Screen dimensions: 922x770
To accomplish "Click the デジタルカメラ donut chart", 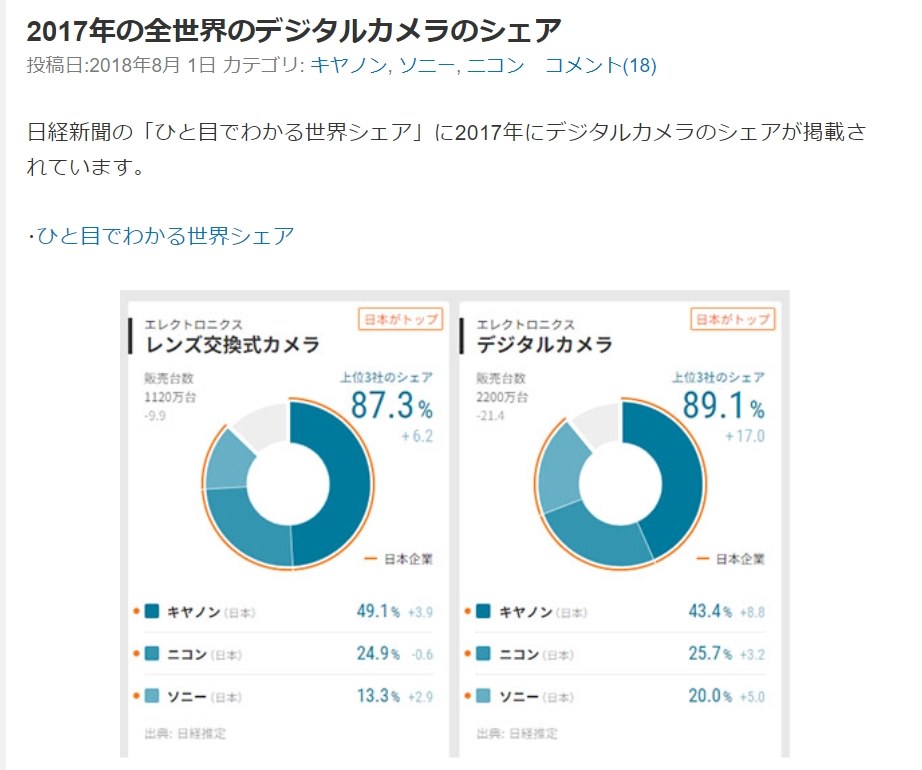I will coord(621,485).
